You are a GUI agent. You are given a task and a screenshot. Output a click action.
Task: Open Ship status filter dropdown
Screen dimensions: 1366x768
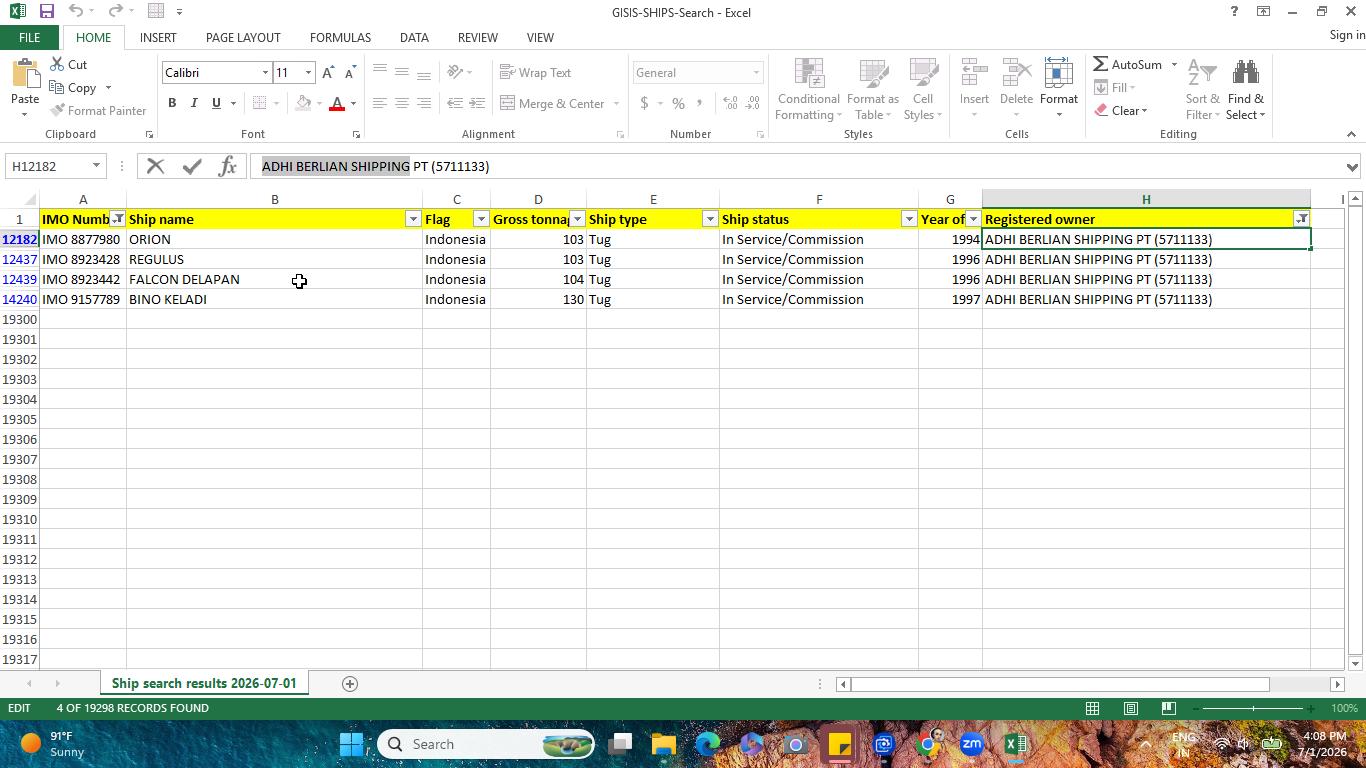point(909,219)
